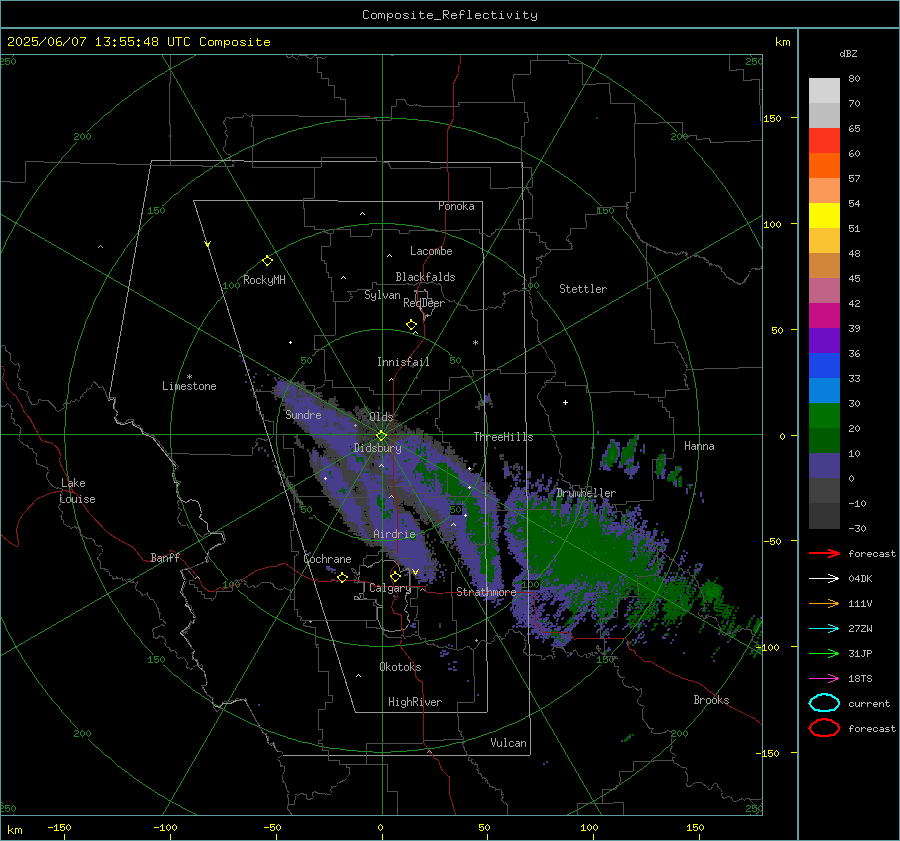
Task: Click the Airdrie map label
Action: 394,534
